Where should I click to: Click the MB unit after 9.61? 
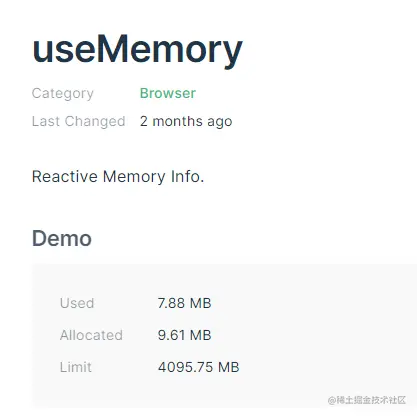200,335
